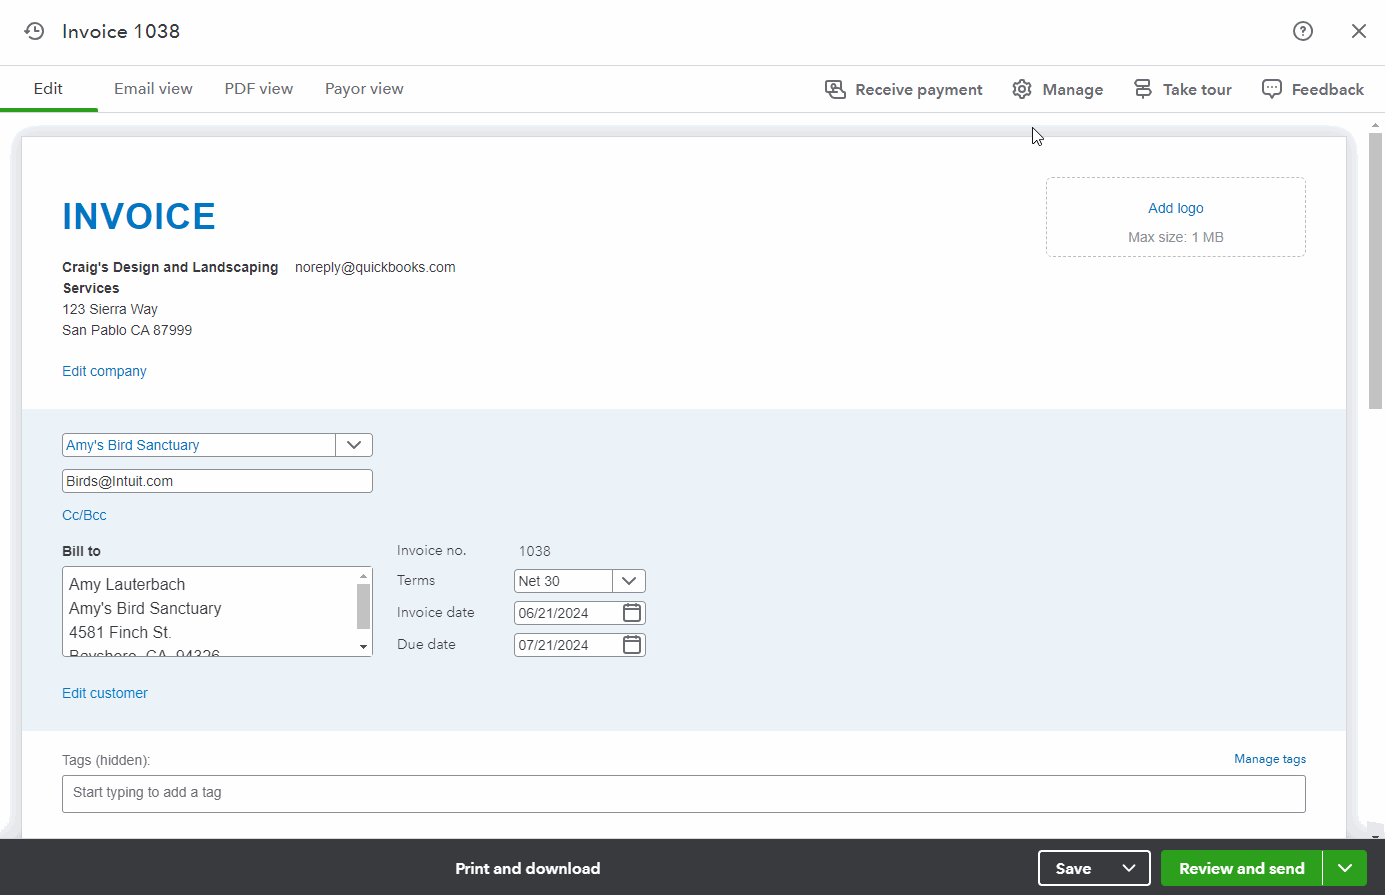
Task: Switch to the PDF view tab
Action: pos(259,89)
